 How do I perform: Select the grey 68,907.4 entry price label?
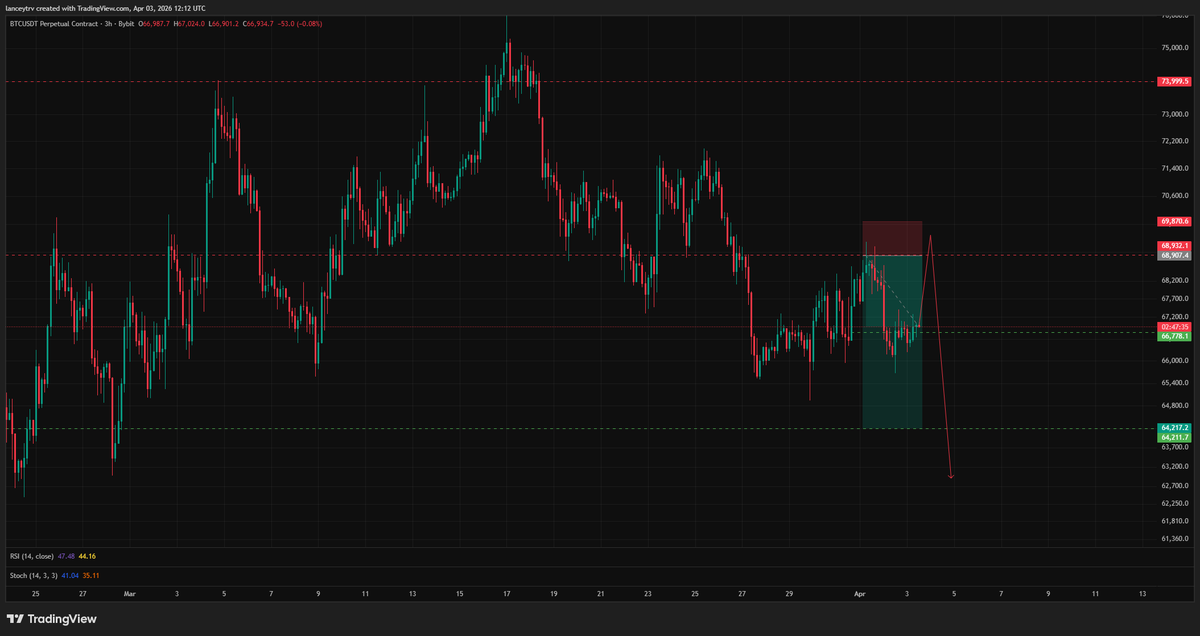click(1174, 255)
